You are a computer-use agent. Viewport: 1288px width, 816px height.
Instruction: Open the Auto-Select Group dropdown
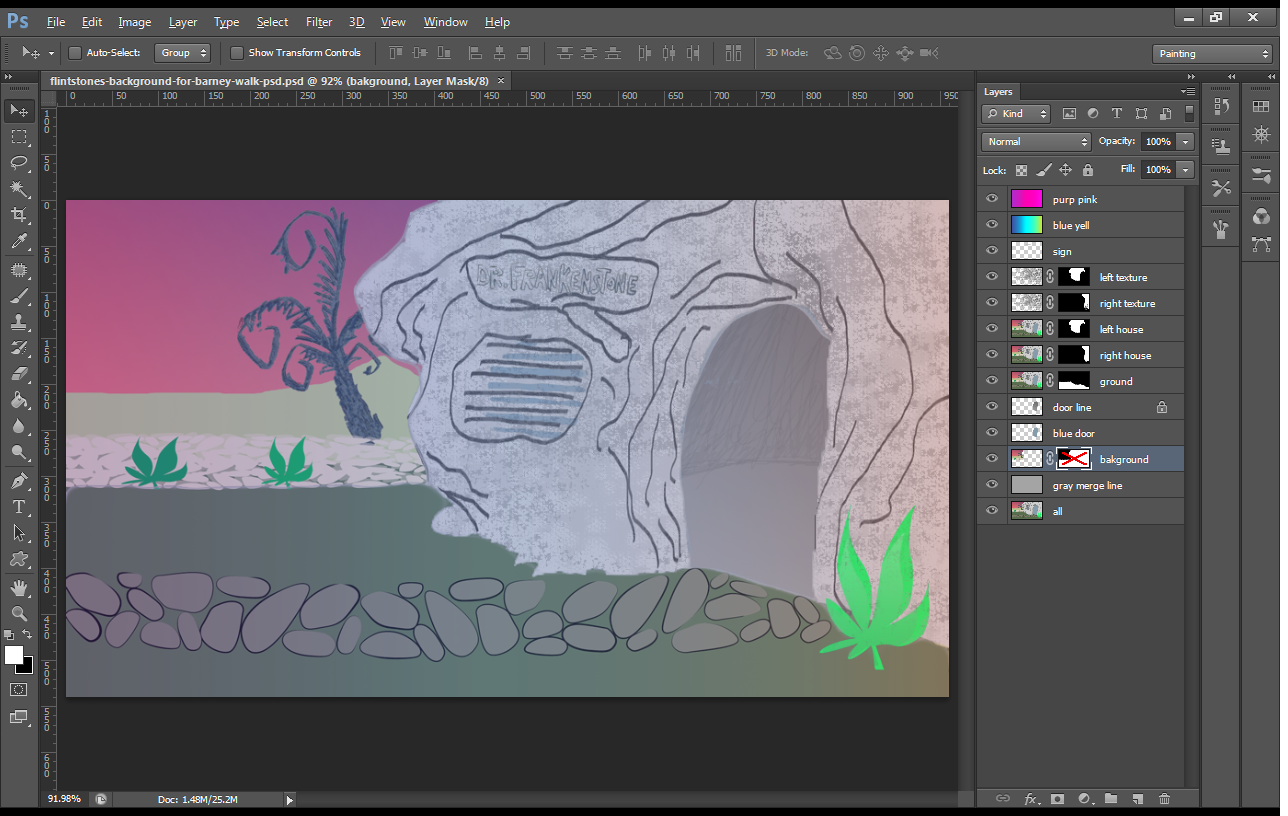pyautogui.click(x=183, y=53)
